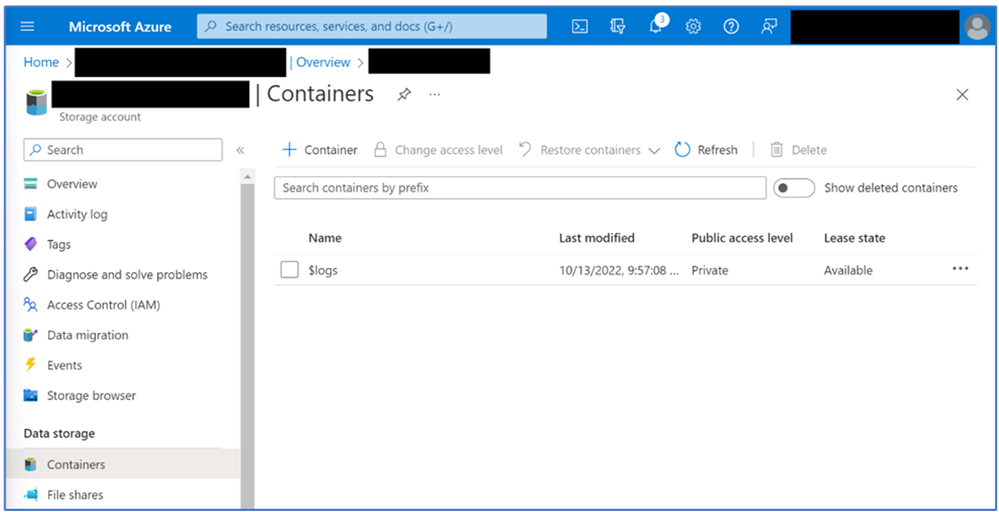Go to Home breadcrumb
The image size is (999, 512).
point(41,62)
